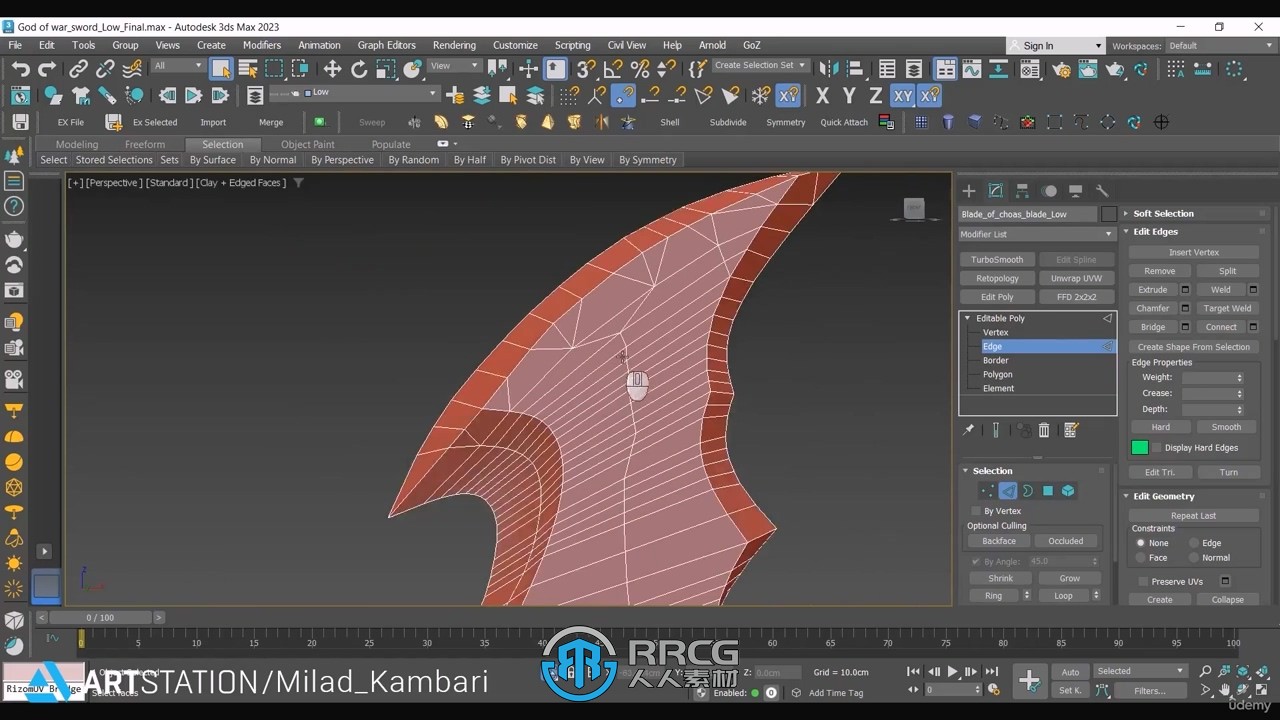The image size is (1280, 720).
Task: Switch to the Object Paint ribbon tab
Action: pos(308,144)
